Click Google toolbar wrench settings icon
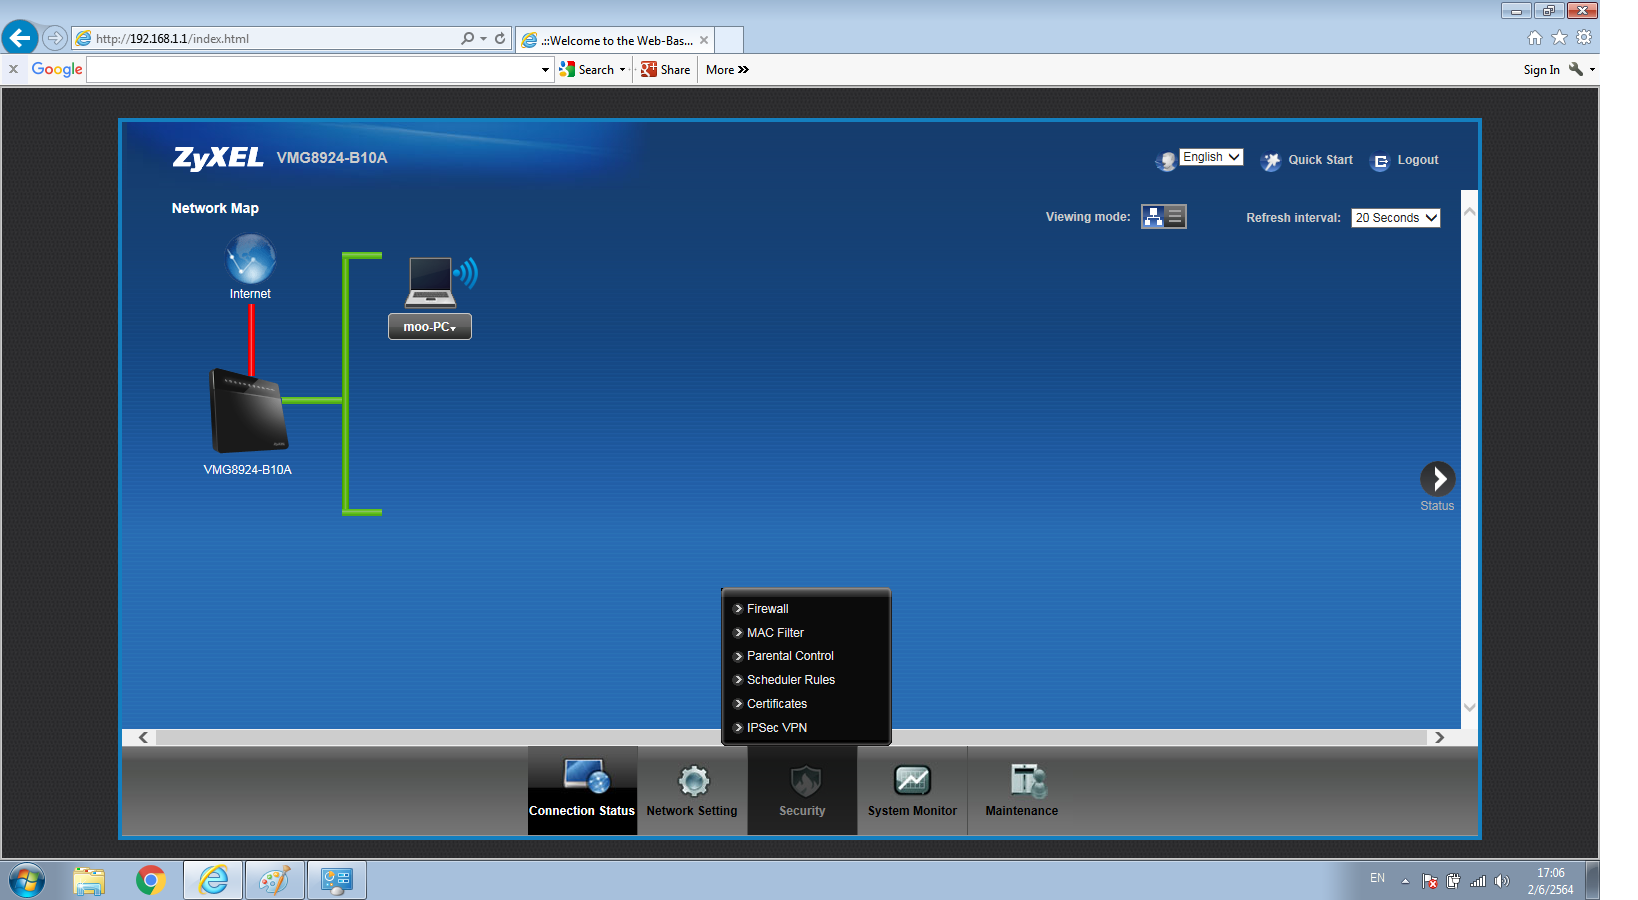 (x=1576, y=69)
